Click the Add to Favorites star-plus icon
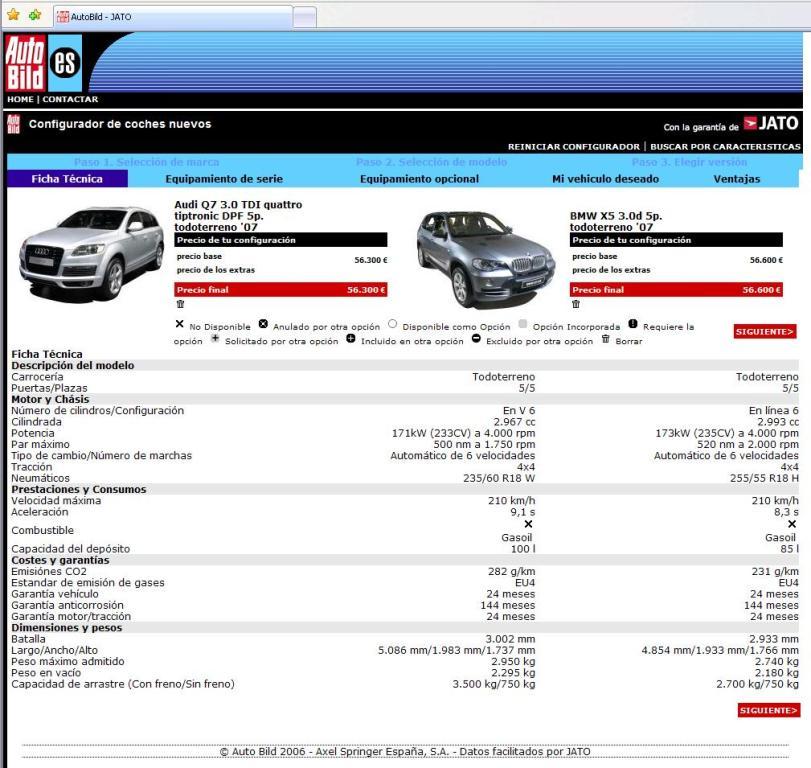Viewport: 811px width, 768px height. [35, 15]
